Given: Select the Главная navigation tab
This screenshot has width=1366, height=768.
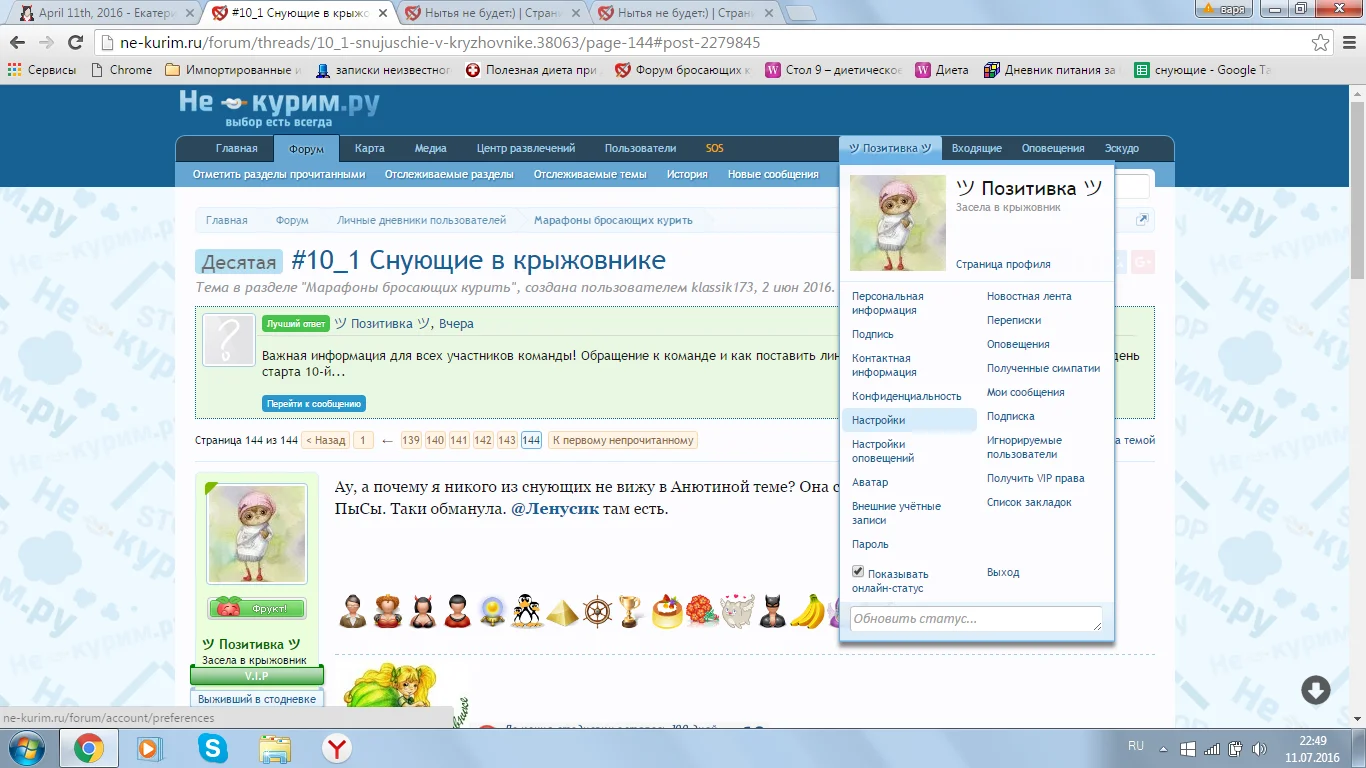Looking at the screenshot, I should click(237, 148).
